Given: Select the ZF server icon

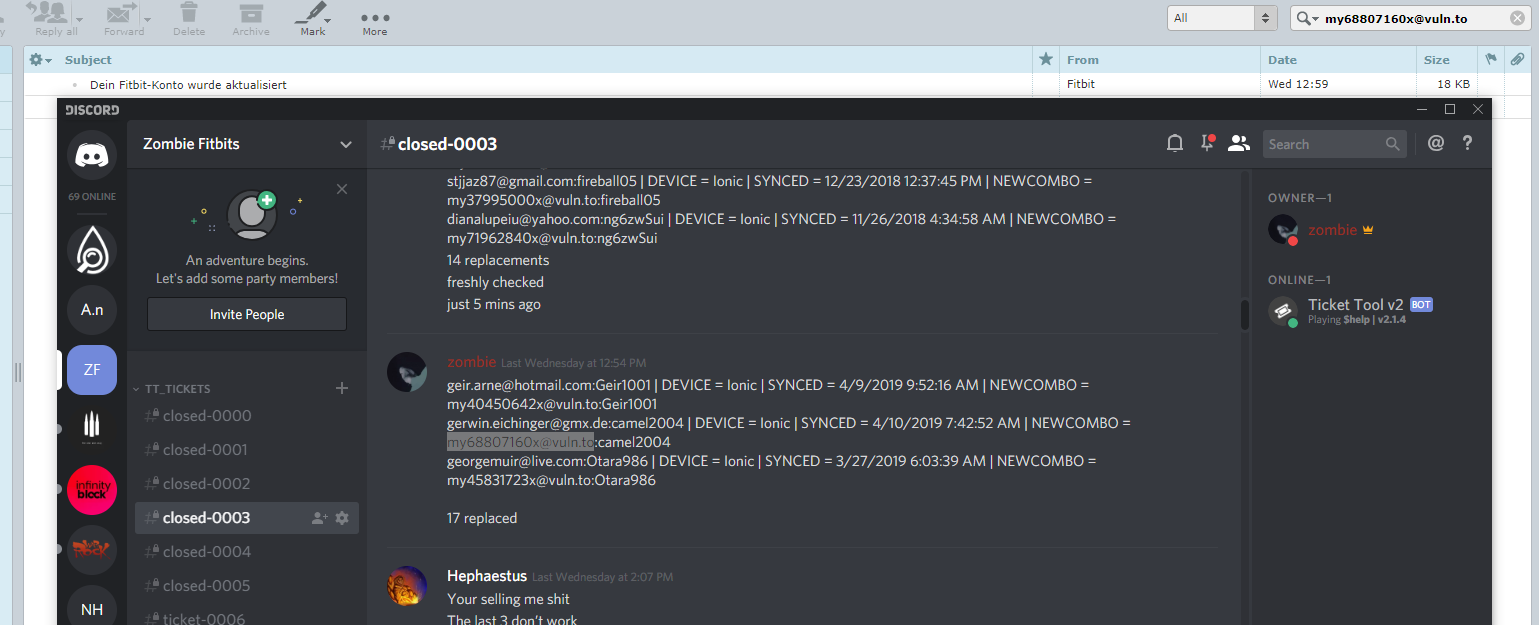Looking at the screenshot, I should coord(92,370).
